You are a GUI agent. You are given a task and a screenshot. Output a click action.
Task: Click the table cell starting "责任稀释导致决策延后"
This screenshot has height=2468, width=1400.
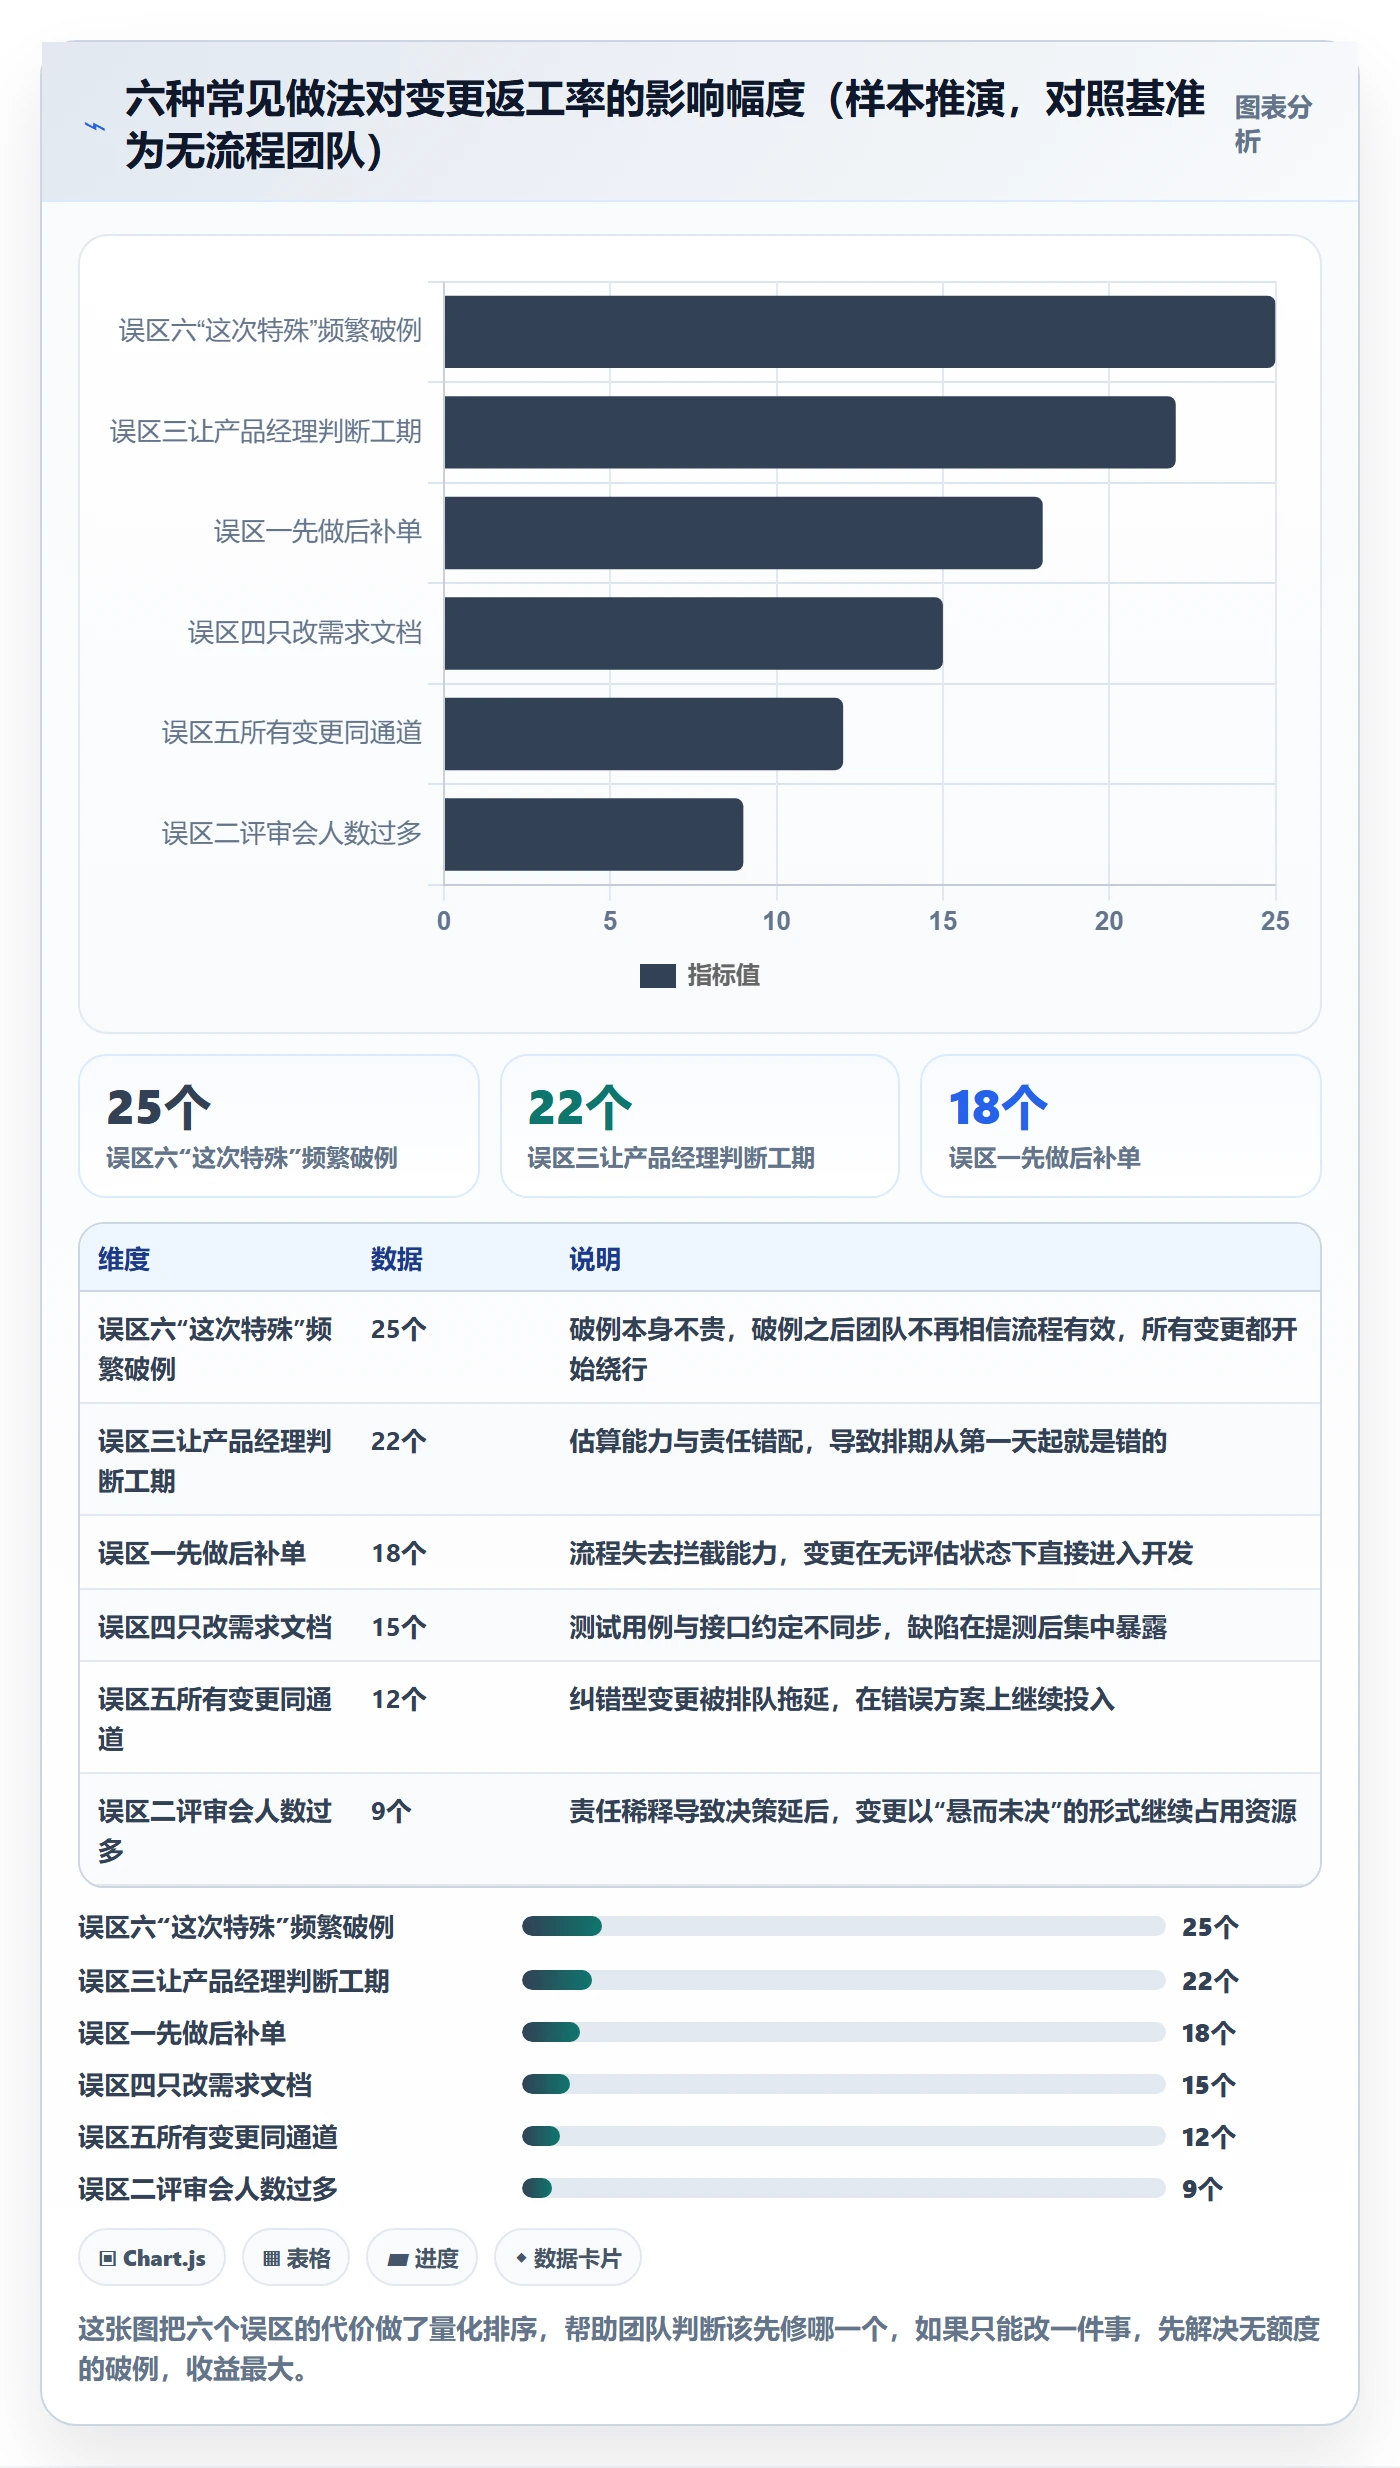935,1830
